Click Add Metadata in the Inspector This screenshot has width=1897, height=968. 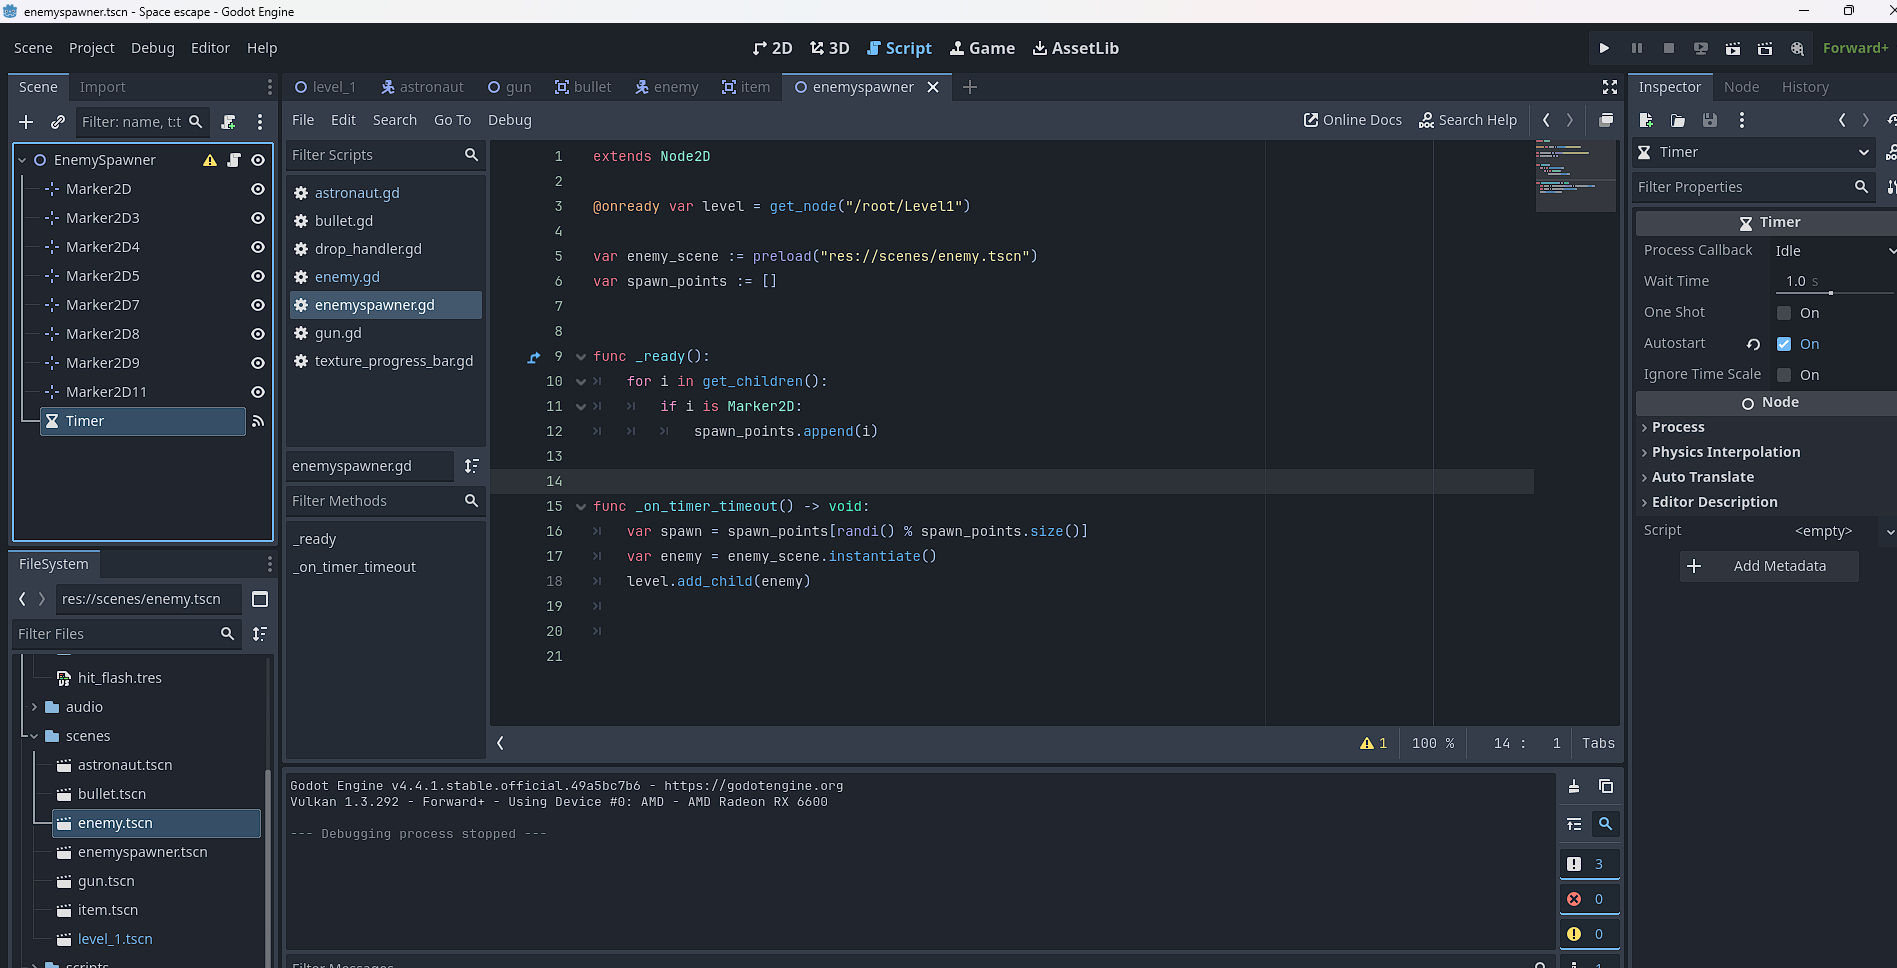click(x=1769, y=566)
